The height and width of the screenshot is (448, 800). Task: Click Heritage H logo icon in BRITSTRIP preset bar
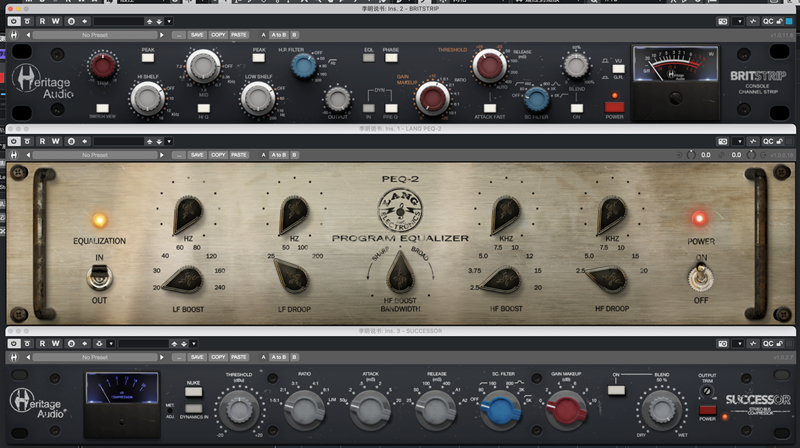[14, 35]
